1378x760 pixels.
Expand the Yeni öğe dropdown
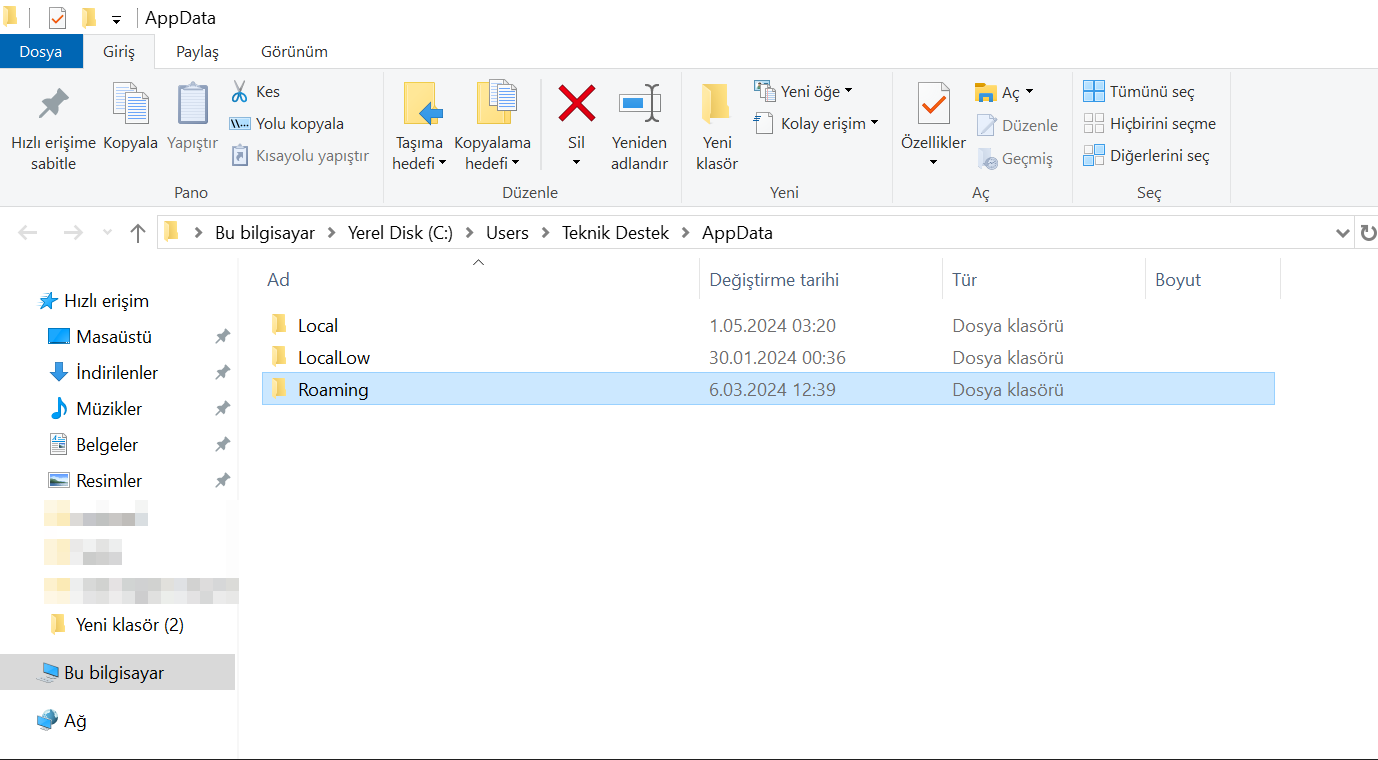click(848, 91)
